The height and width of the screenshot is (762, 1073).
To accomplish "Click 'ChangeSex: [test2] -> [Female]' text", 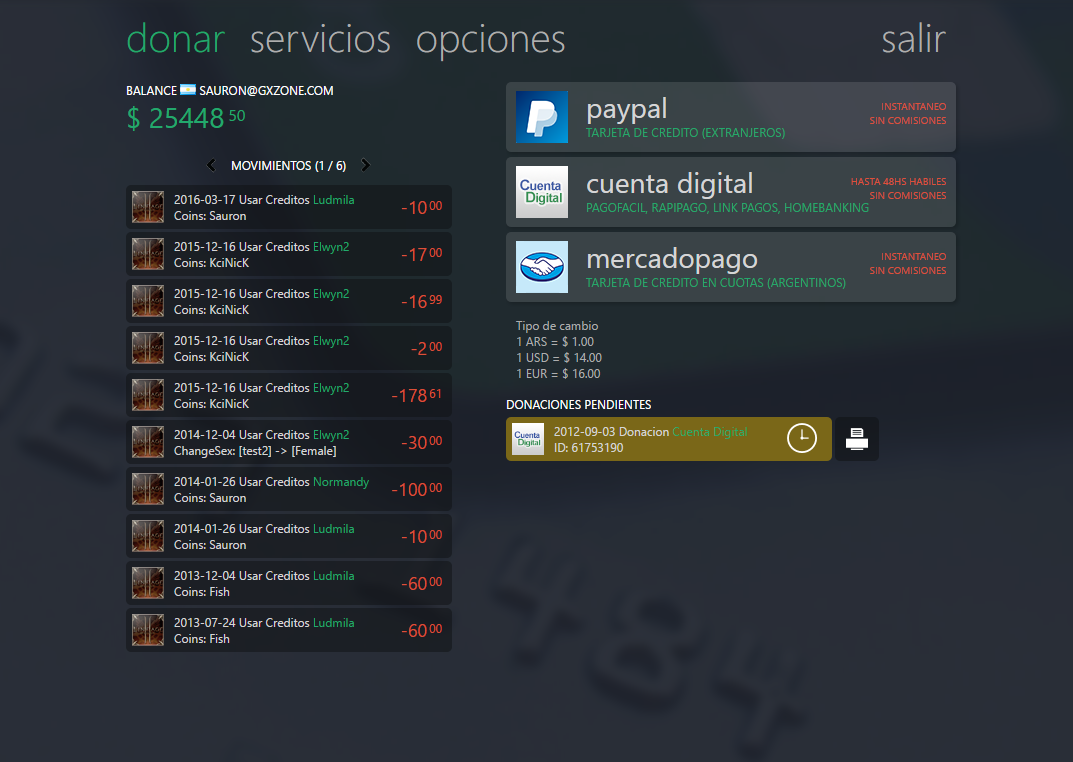I will pyautogui.click(x=255, y=451).
